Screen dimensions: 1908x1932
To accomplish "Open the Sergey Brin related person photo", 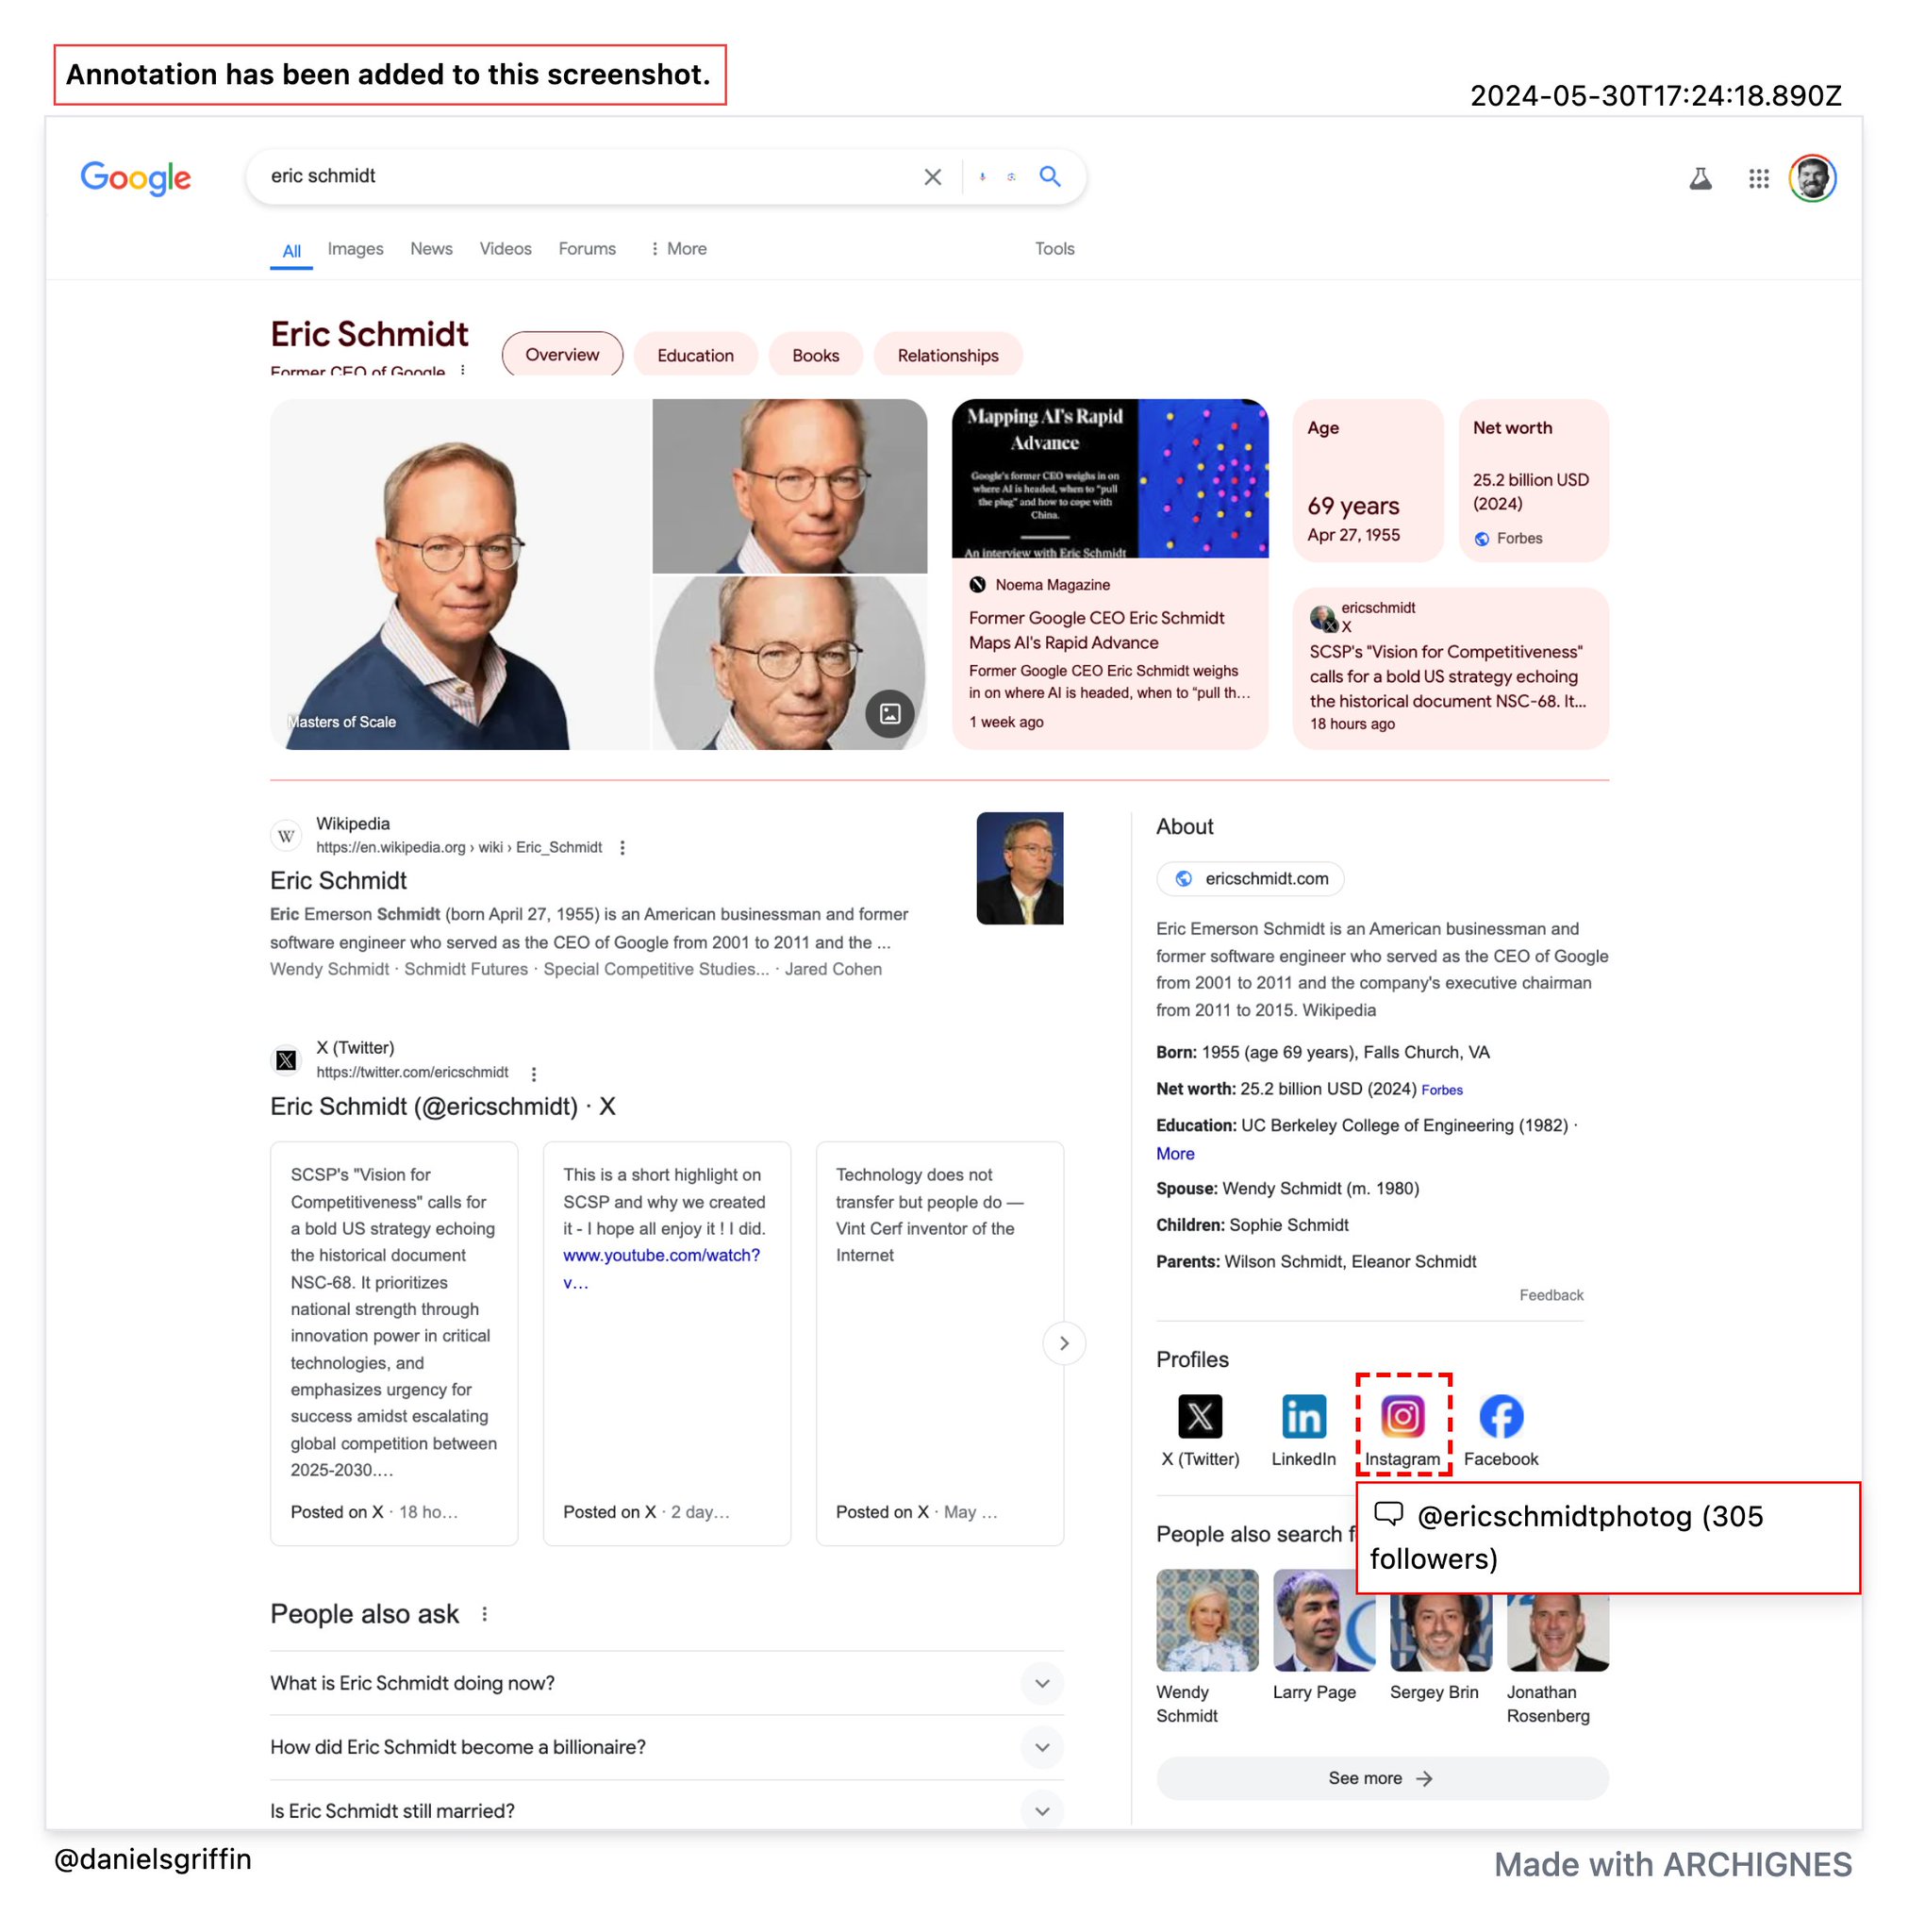I will tap(1440, 1632).
